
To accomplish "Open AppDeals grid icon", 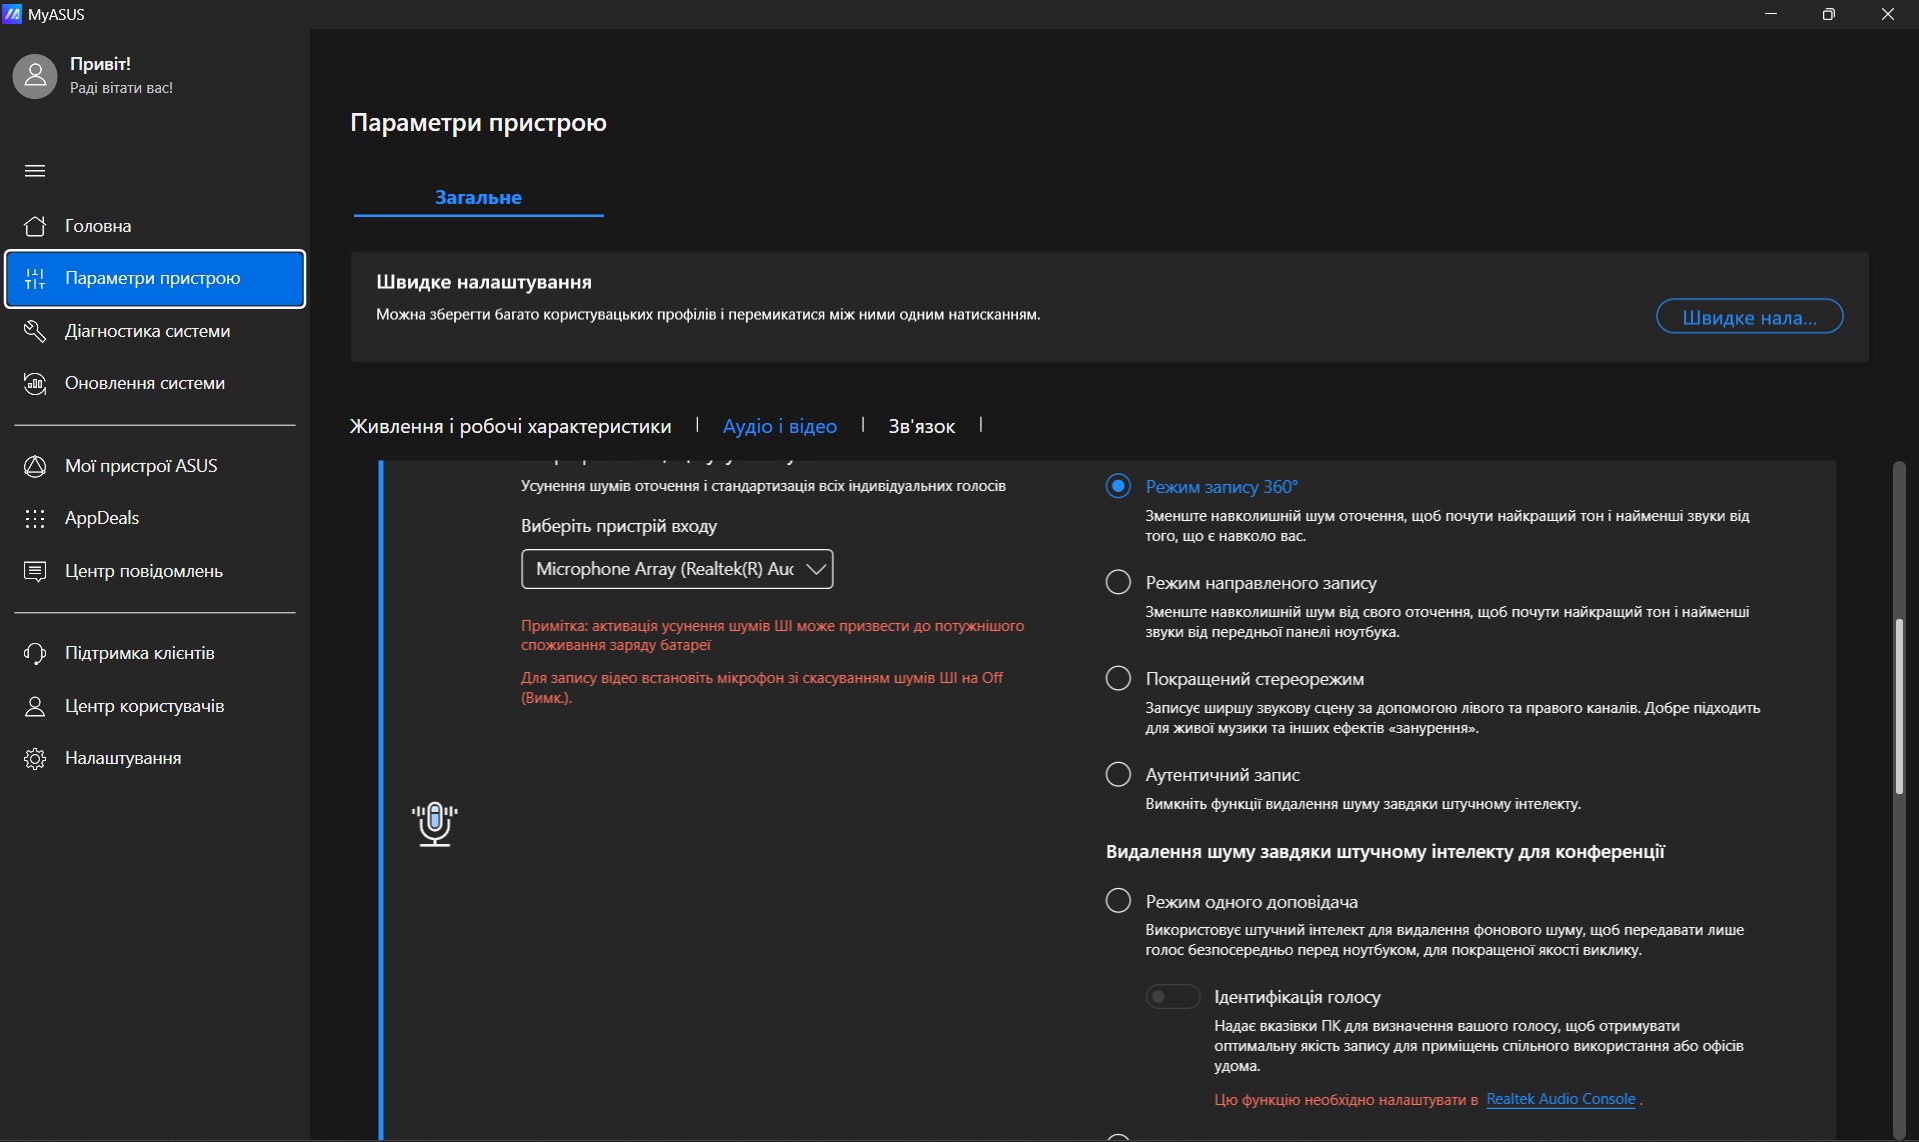I will tap(35, 518).
